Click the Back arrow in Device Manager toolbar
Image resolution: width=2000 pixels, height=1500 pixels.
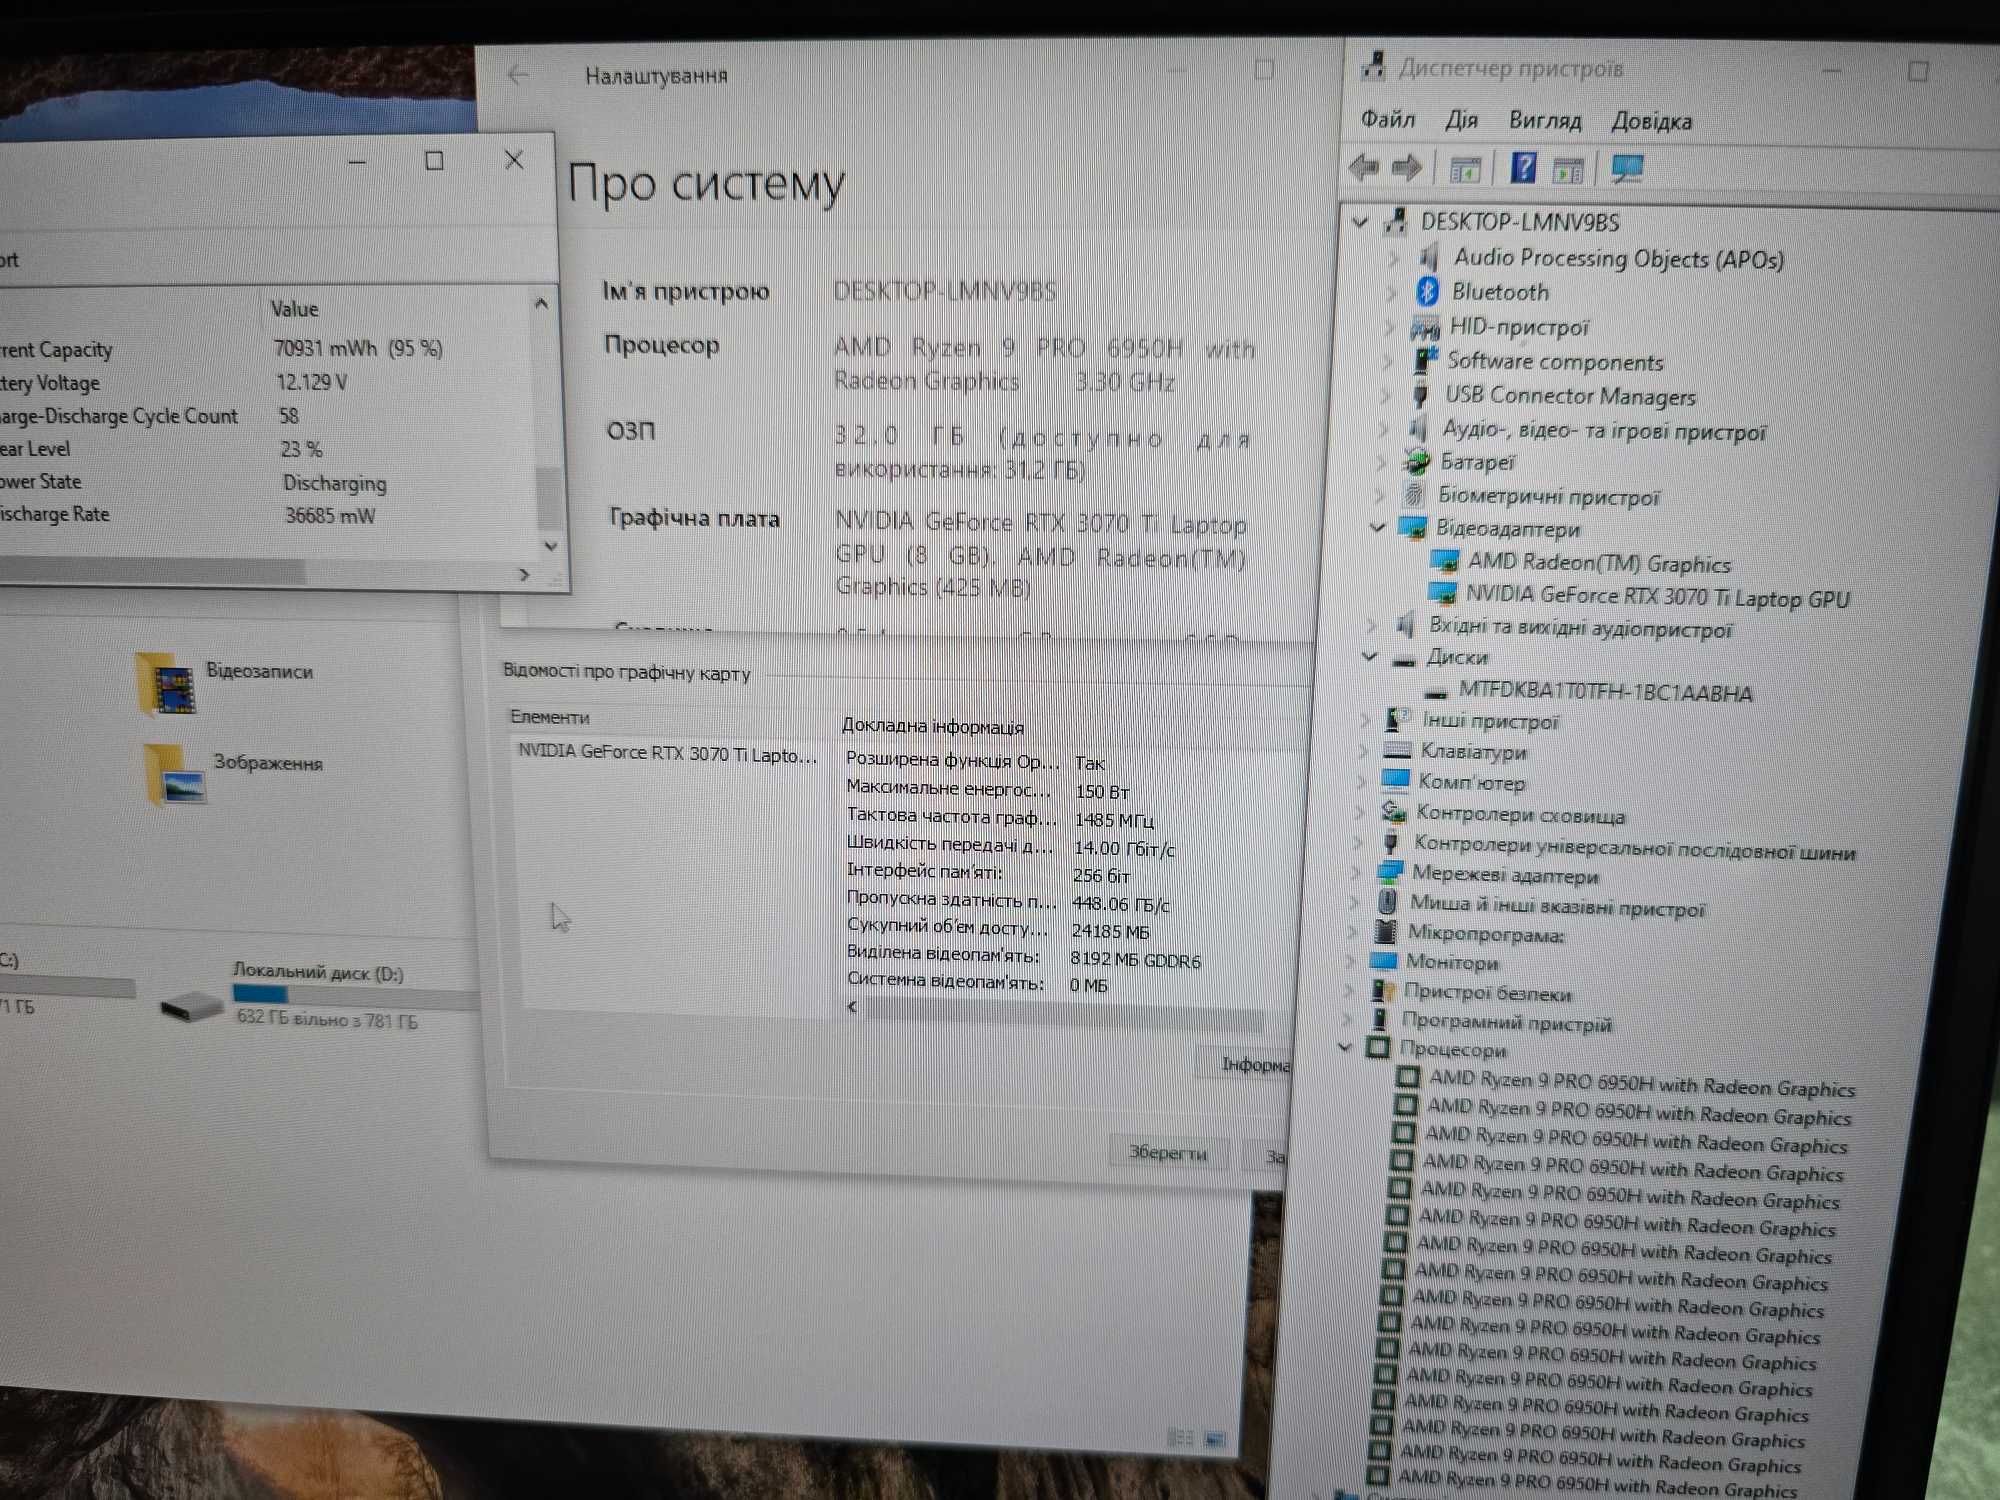click(1363, 167)
